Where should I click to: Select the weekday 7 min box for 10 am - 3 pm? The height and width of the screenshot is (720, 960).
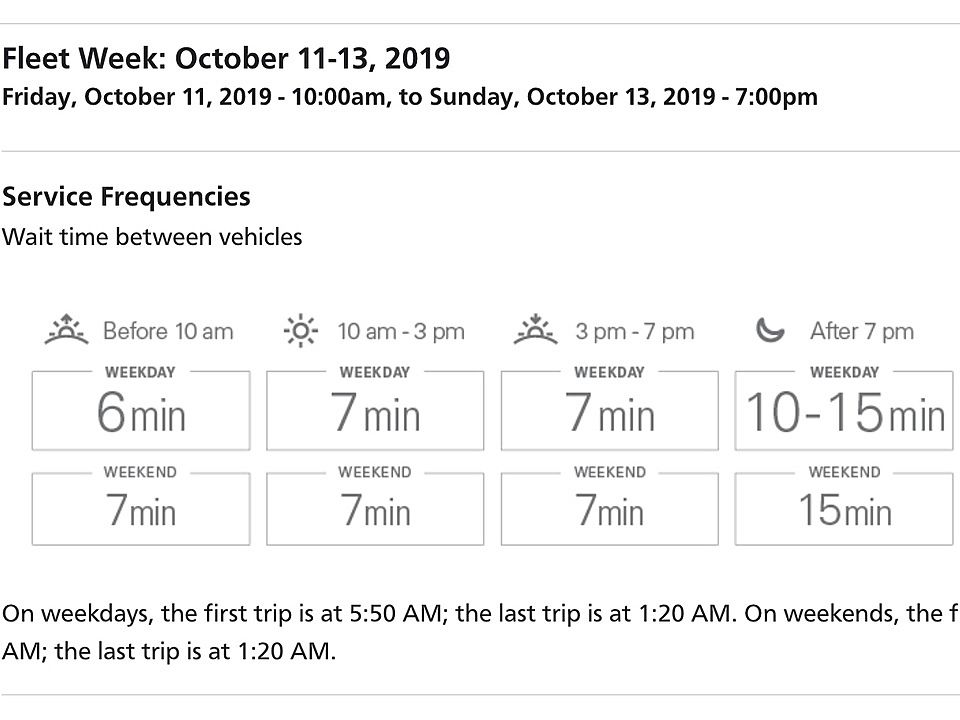coord(375,410)
